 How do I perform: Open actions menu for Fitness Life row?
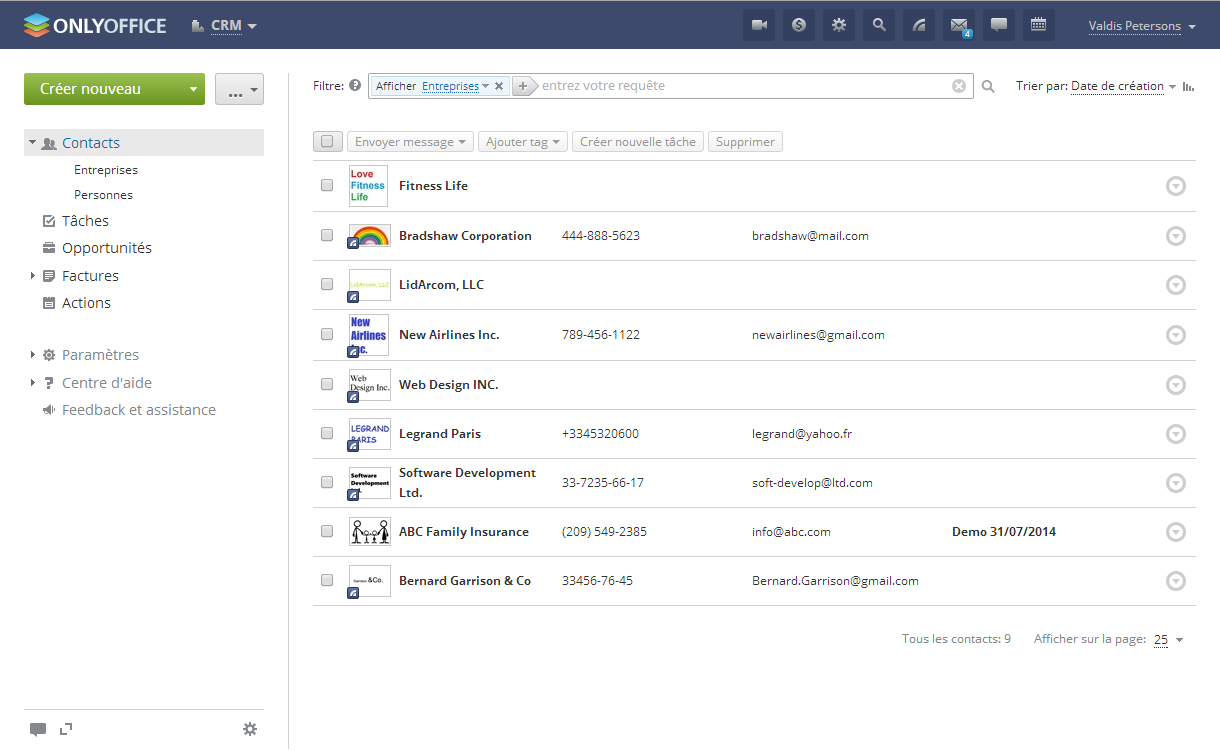tap(1176, 186)
